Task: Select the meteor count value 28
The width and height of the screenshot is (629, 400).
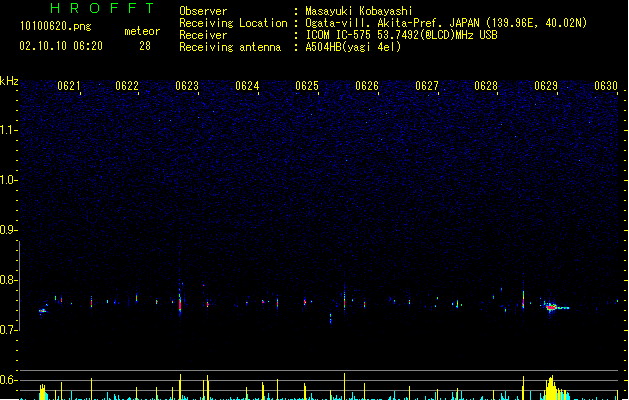Action: pos(145,46)
